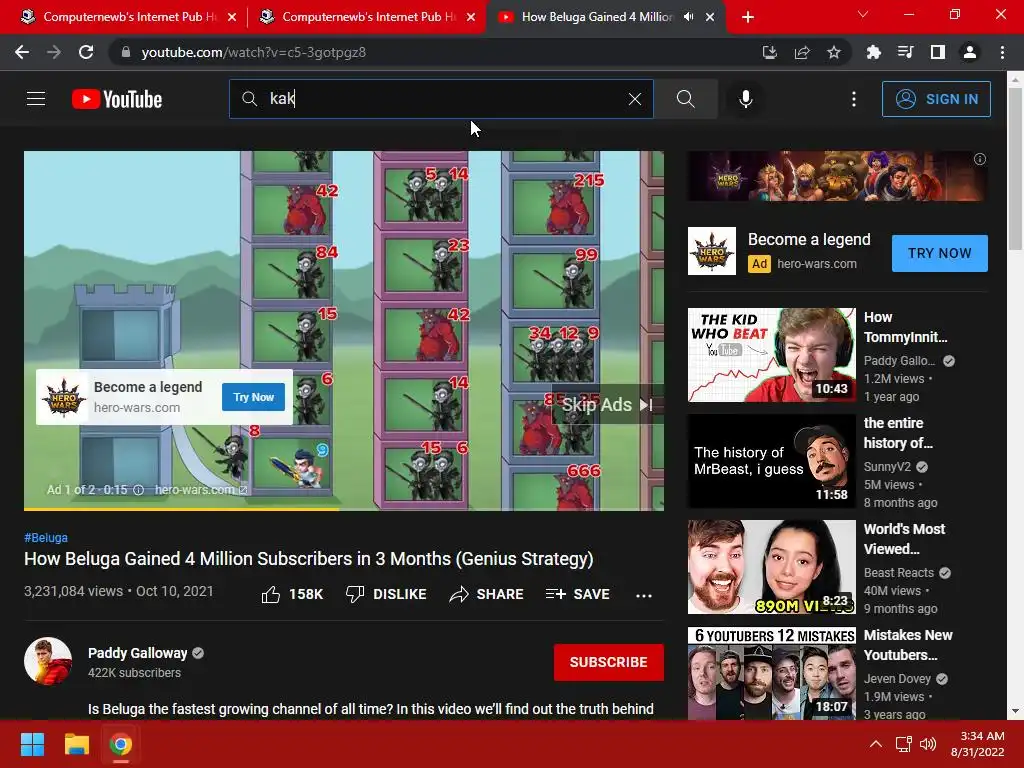1024x768 pixels.
Task: Open the Paddy Galloway channel name link
Action: [x=138, y=653]
